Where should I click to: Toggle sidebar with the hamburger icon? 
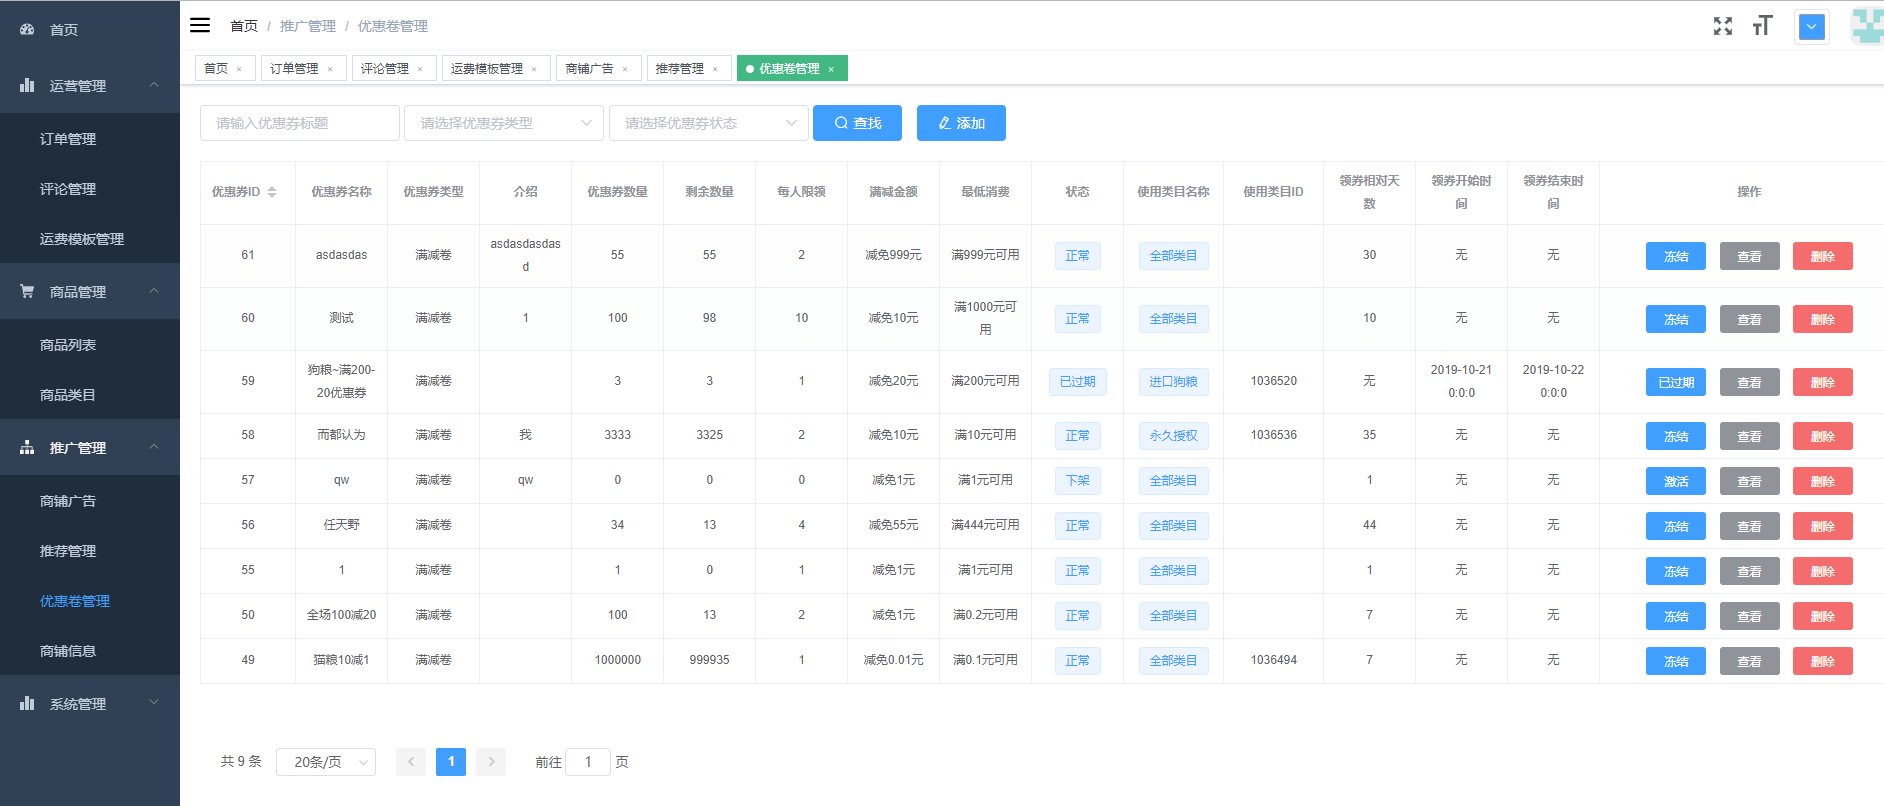tap(200, 25)
